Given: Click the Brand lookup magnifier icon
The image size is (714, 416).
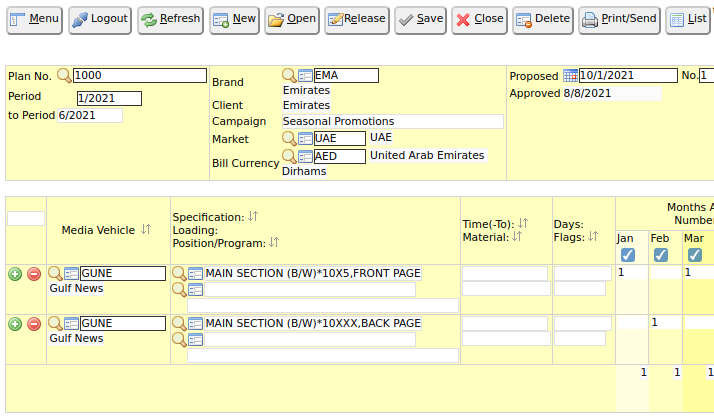Looking at the screenshot, I should pyautogui.click(x=289, y=75).
